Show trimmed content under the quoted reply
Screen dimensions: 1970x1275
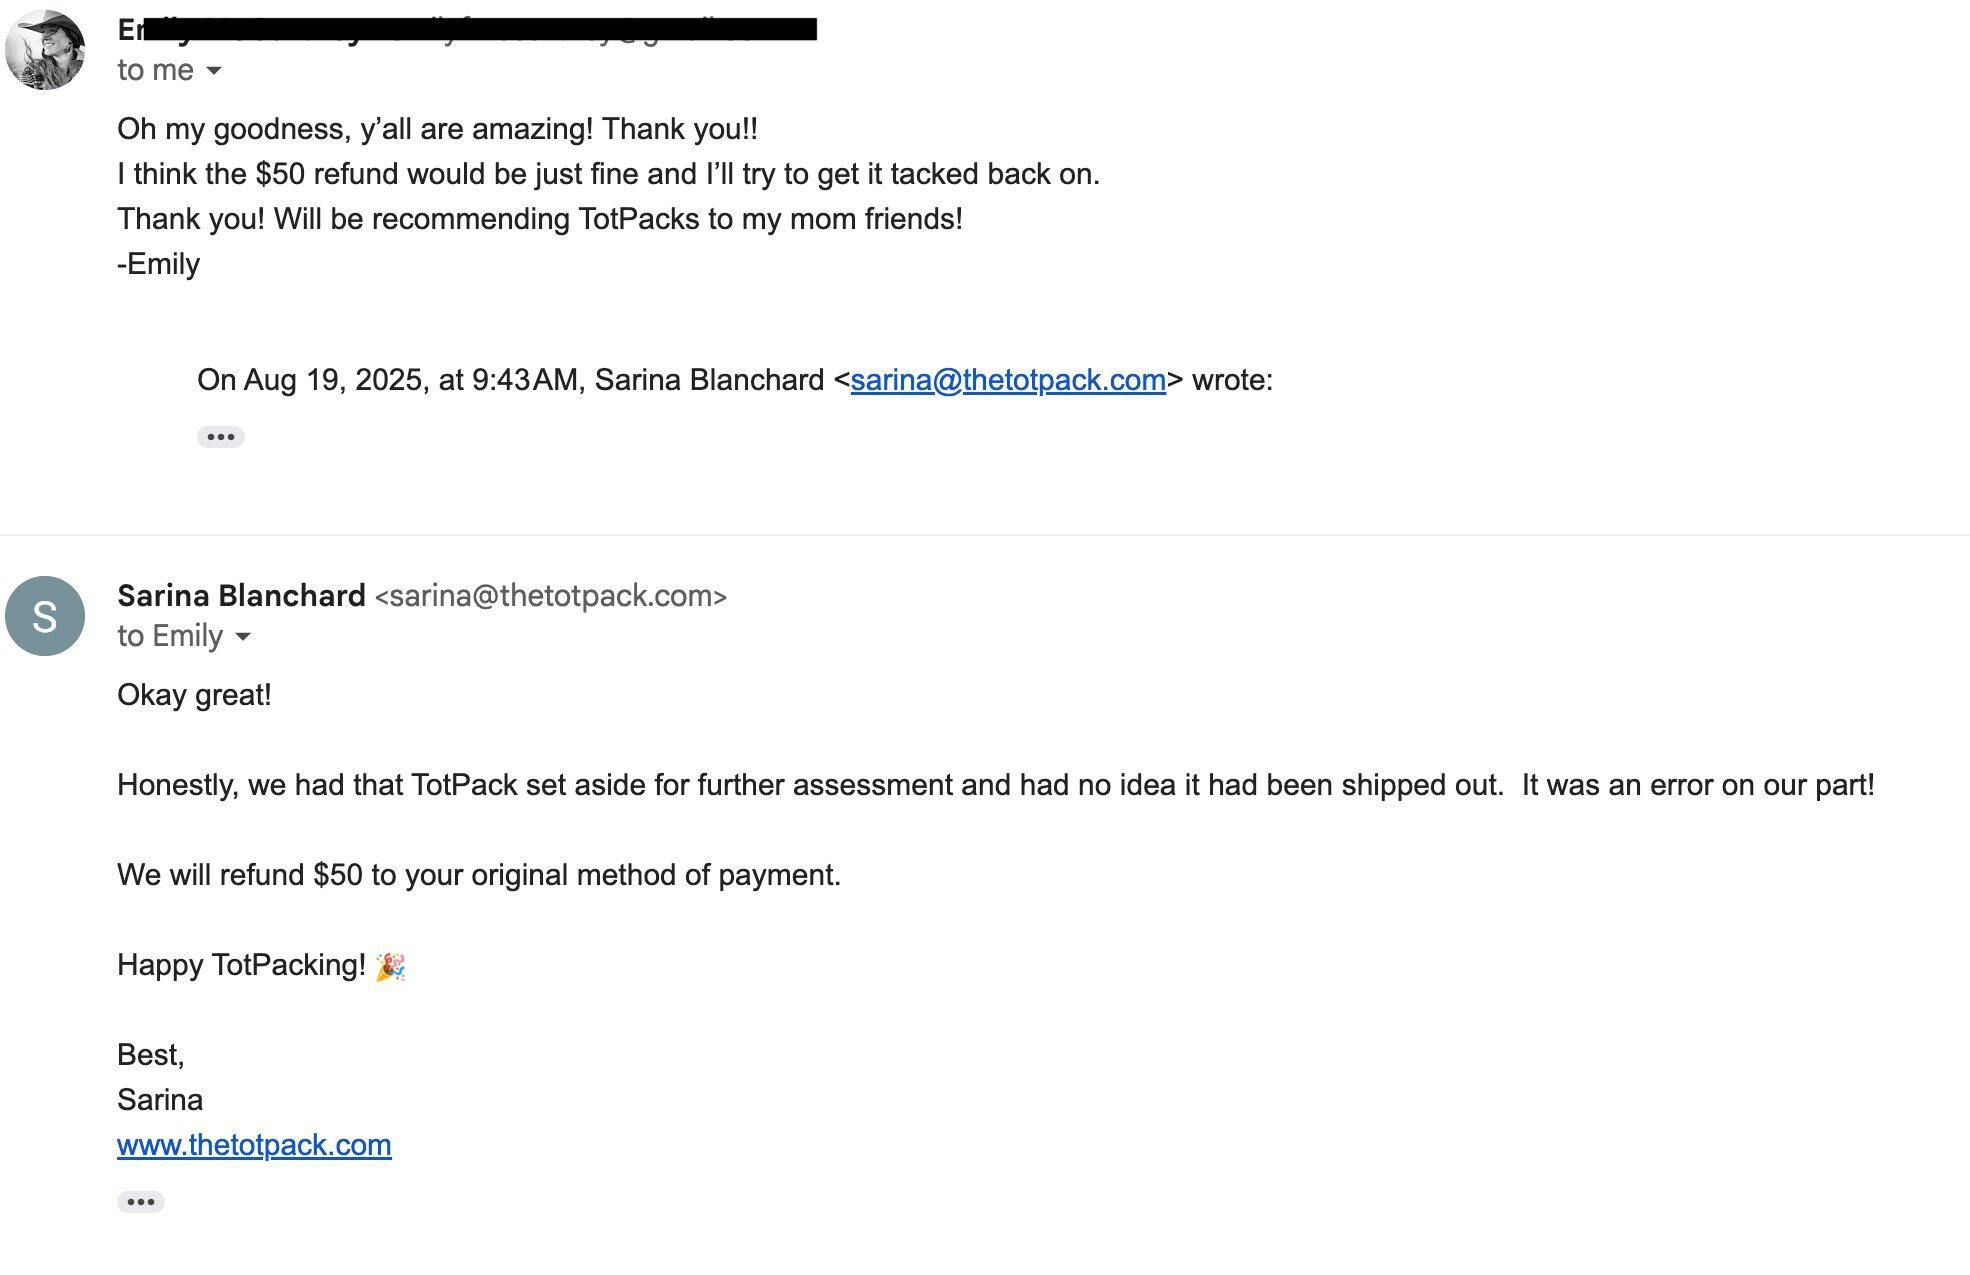tap(220, 437)
